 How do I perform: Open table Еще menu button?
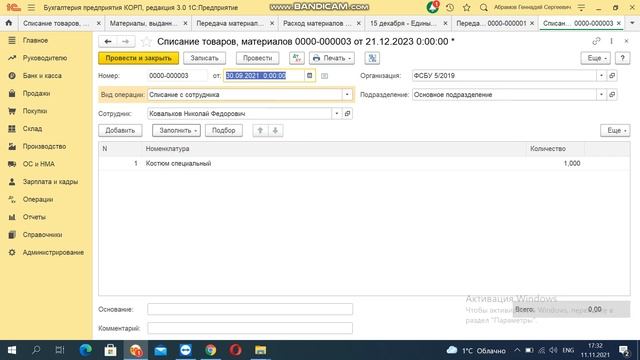coord(615,131)
